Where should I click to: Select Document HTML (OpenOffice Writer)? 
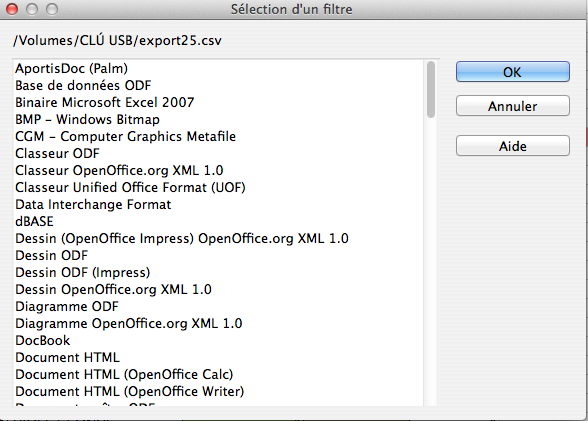click(x=129, y=391)
